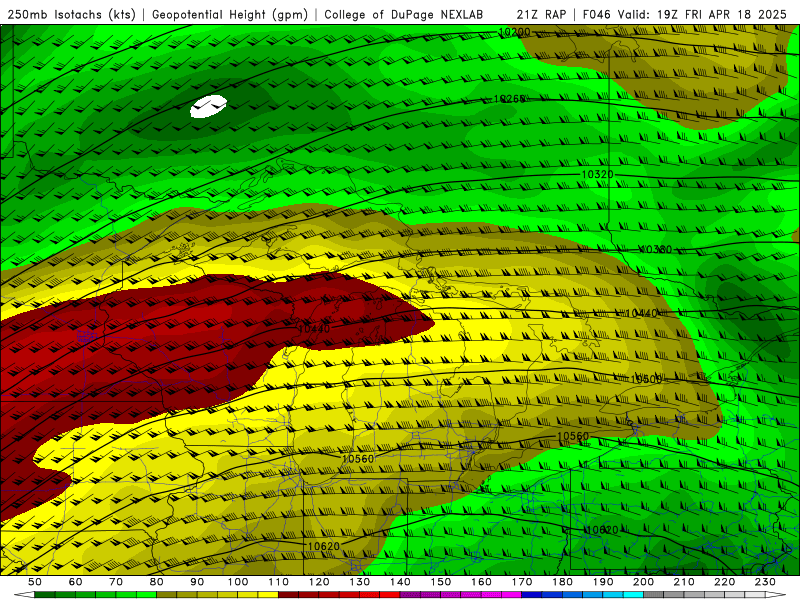Click the 10380 height contour label

point(656,249)
